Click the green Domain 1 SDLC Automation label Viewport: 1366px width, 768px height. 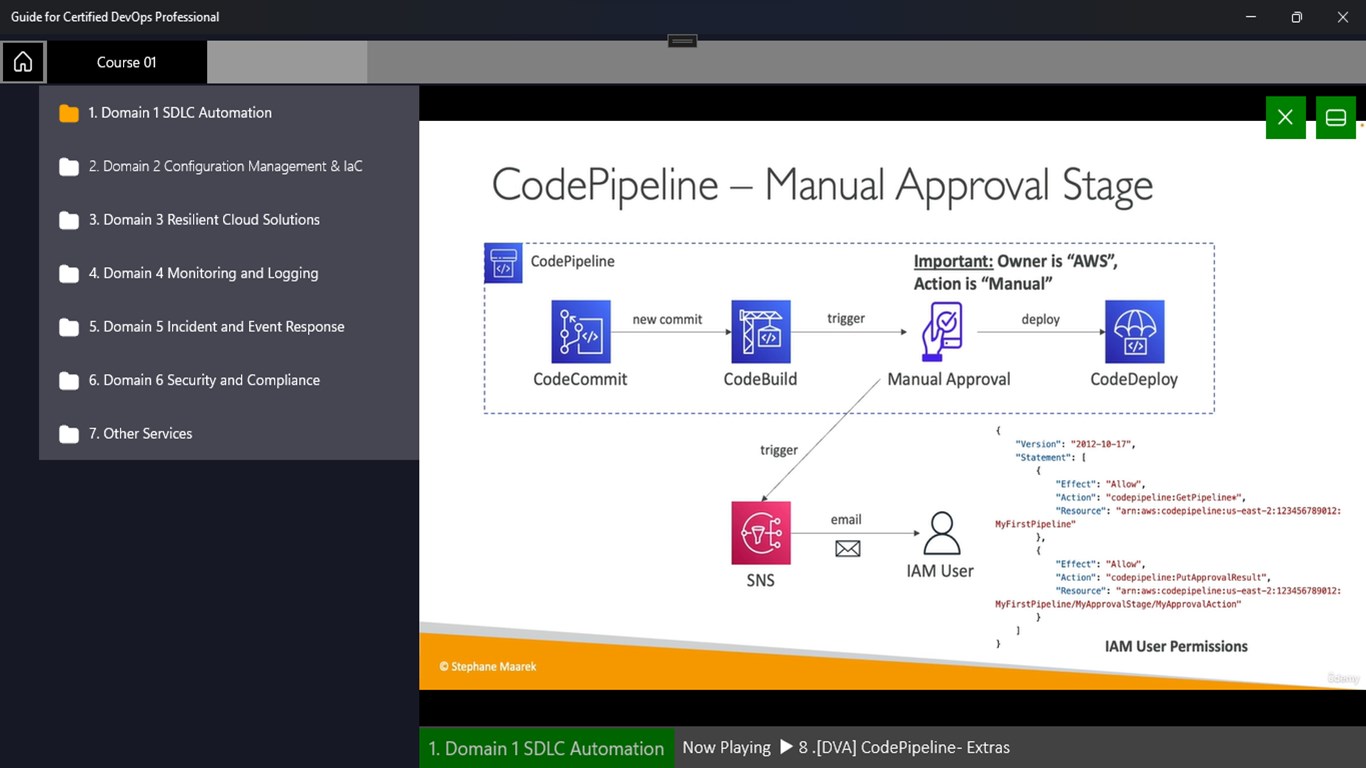546,748
